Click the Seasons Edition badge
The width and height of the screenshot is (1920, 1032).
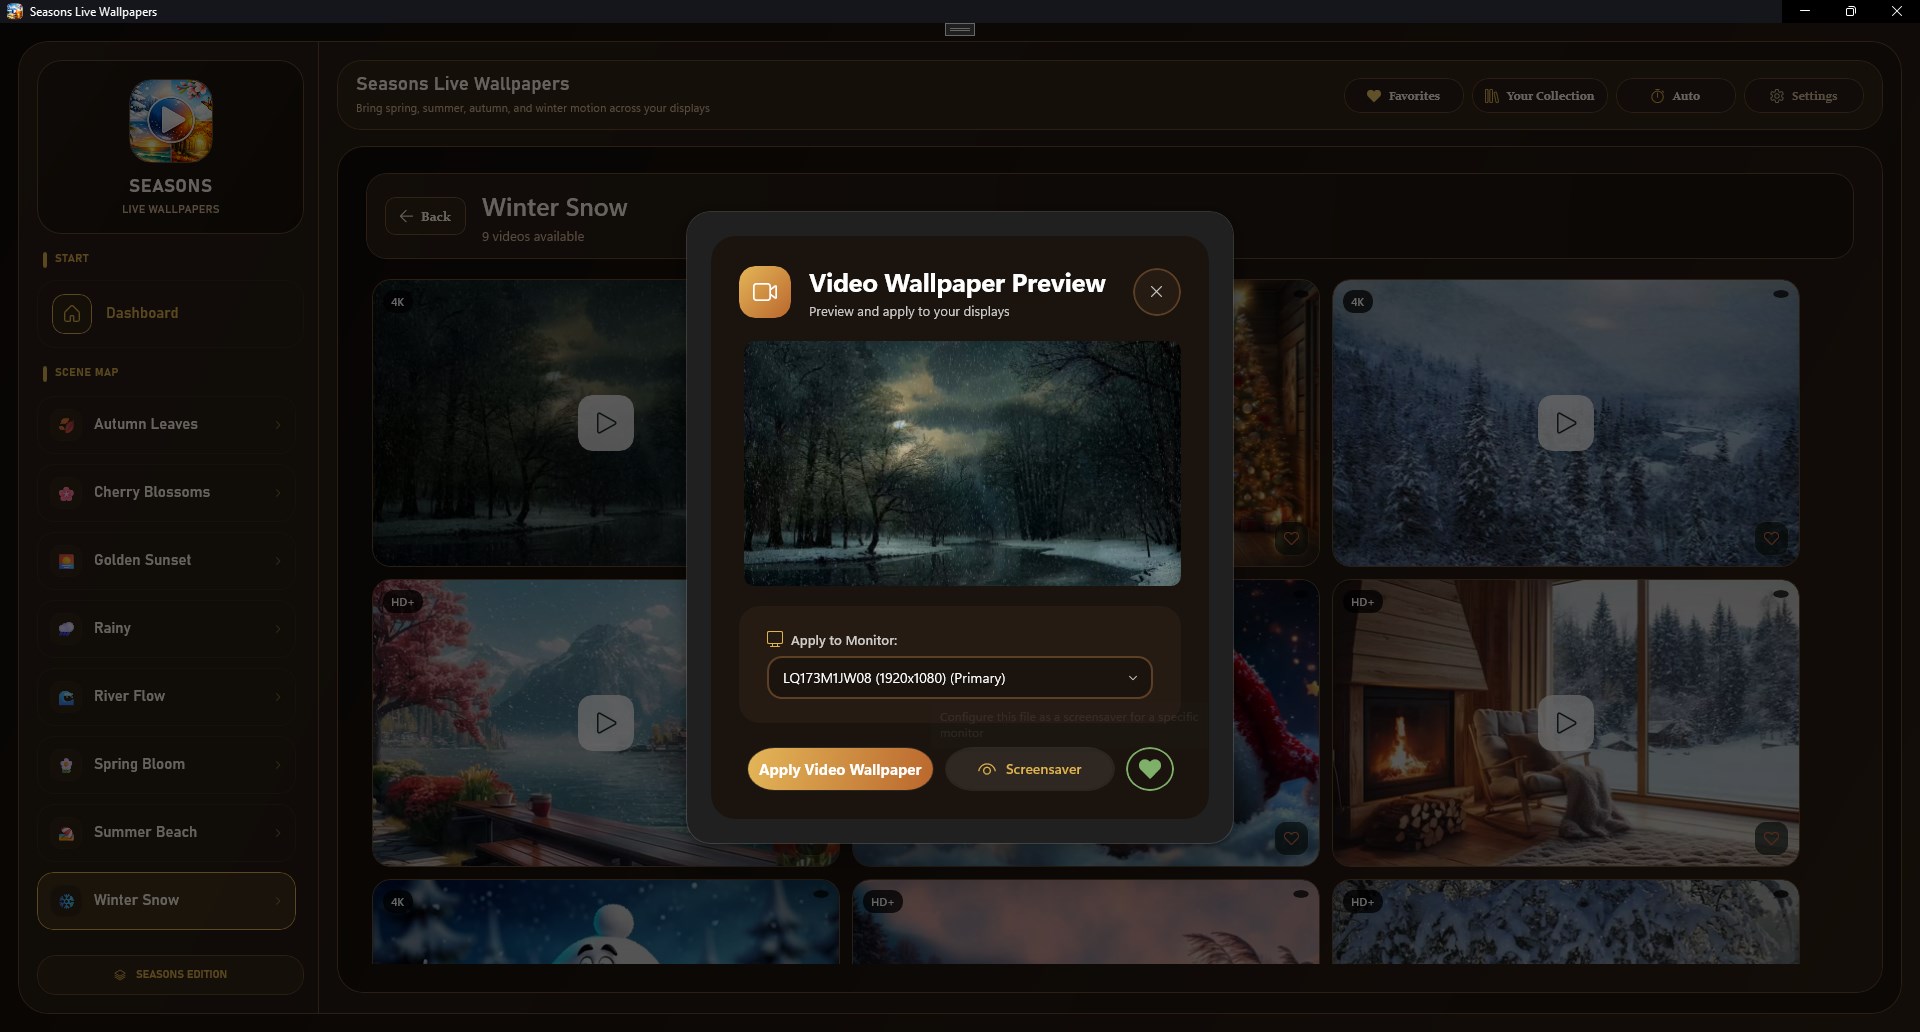coord(170,975)
